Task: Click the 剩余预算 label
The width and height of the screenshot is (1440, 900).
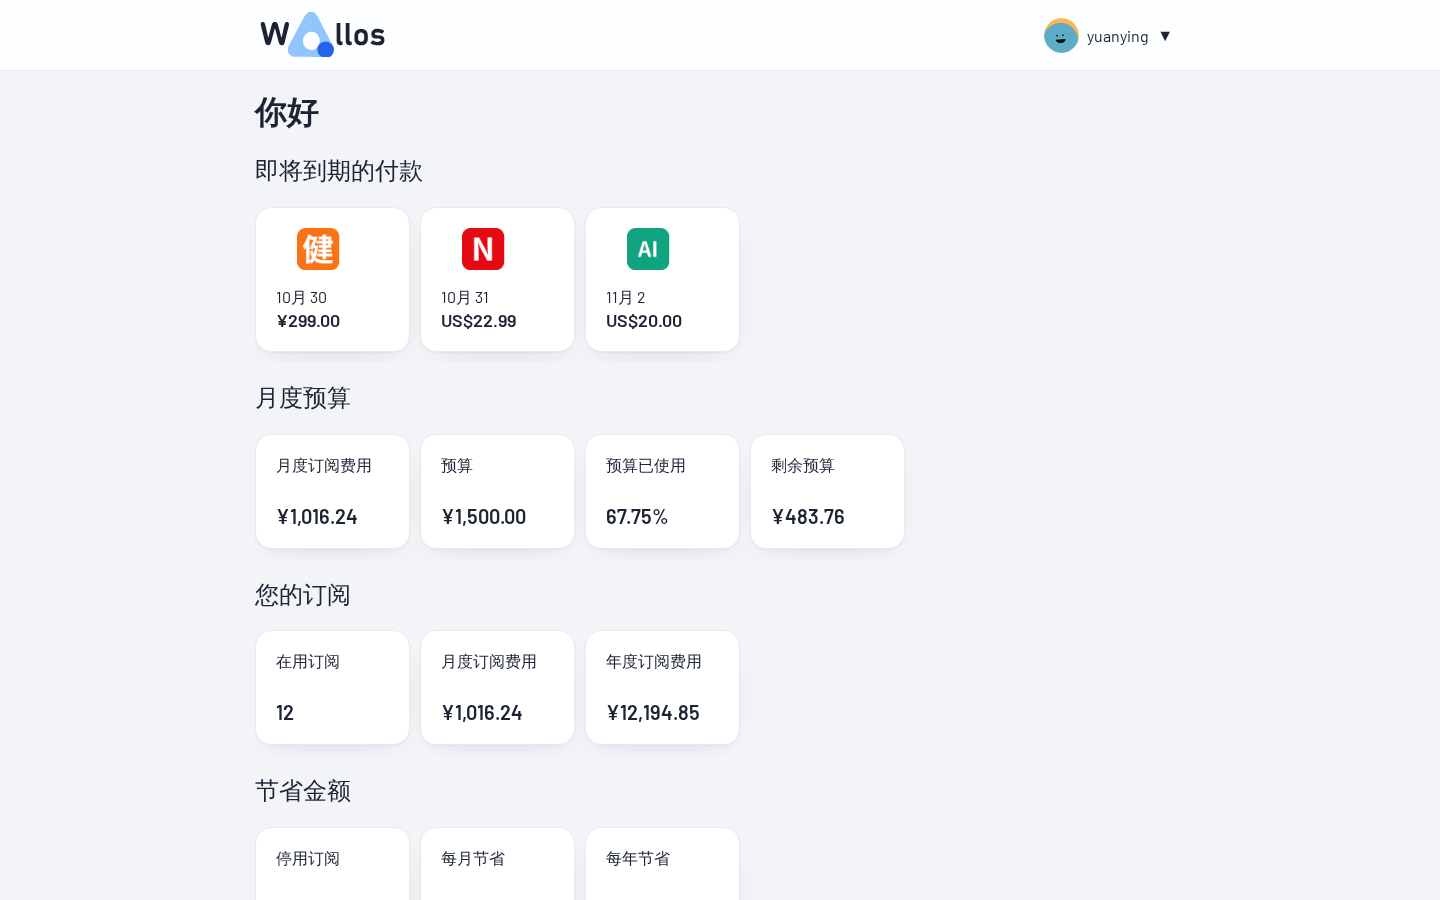Action: coord(803,466)
